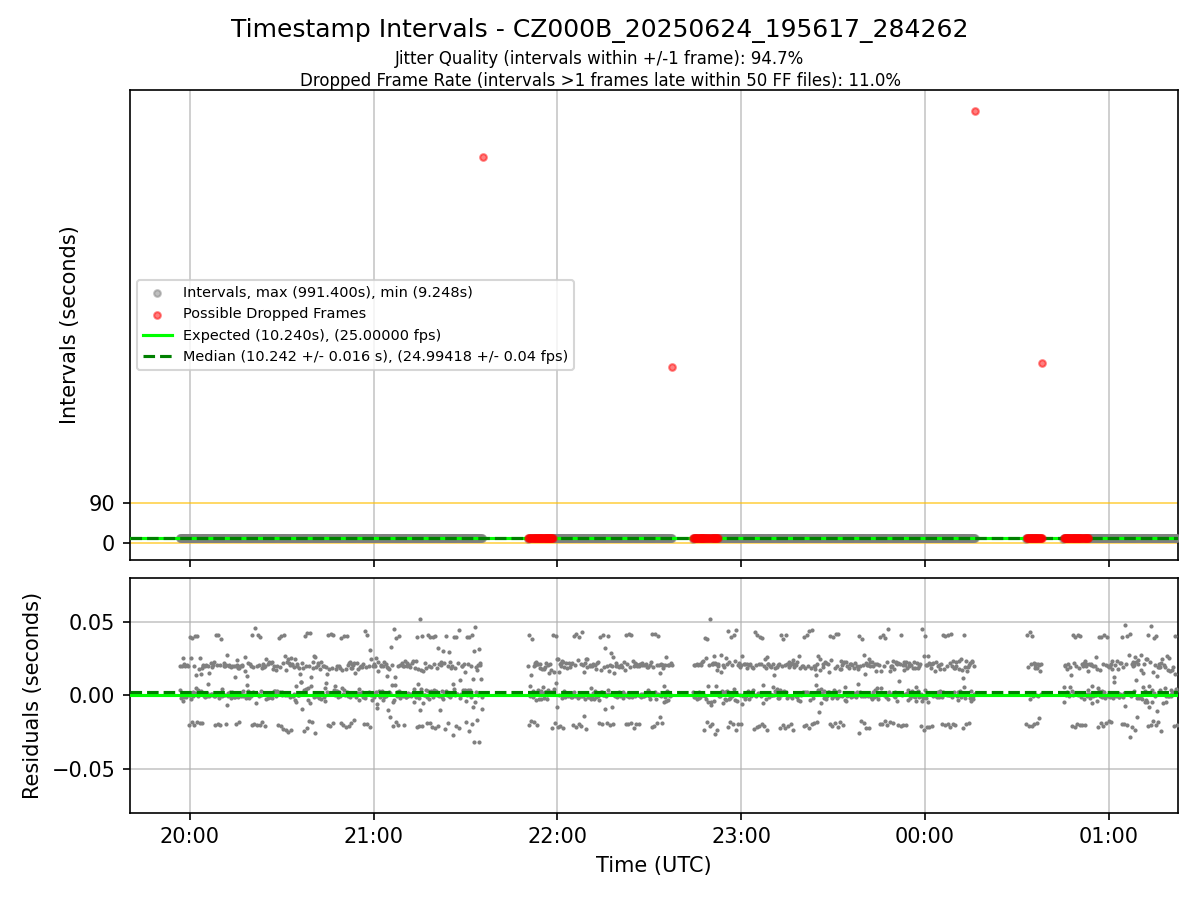The width and height of the screenshot is (1200, 900).
Task: Click the red dot marker in the legend
Action: point(157,314)
